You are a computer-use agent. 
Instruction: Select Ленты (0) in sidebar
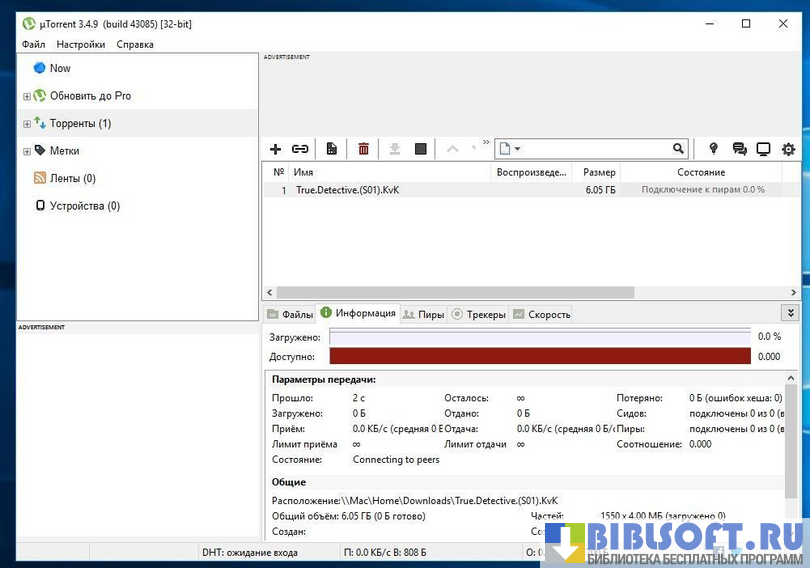tap(72, 178)
